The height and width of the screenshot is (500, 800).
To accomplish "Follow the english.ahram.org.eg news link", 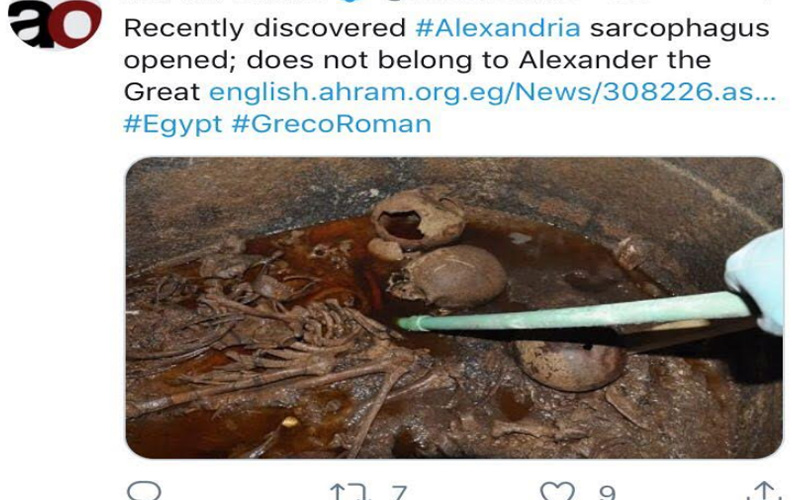I will 492,92.
